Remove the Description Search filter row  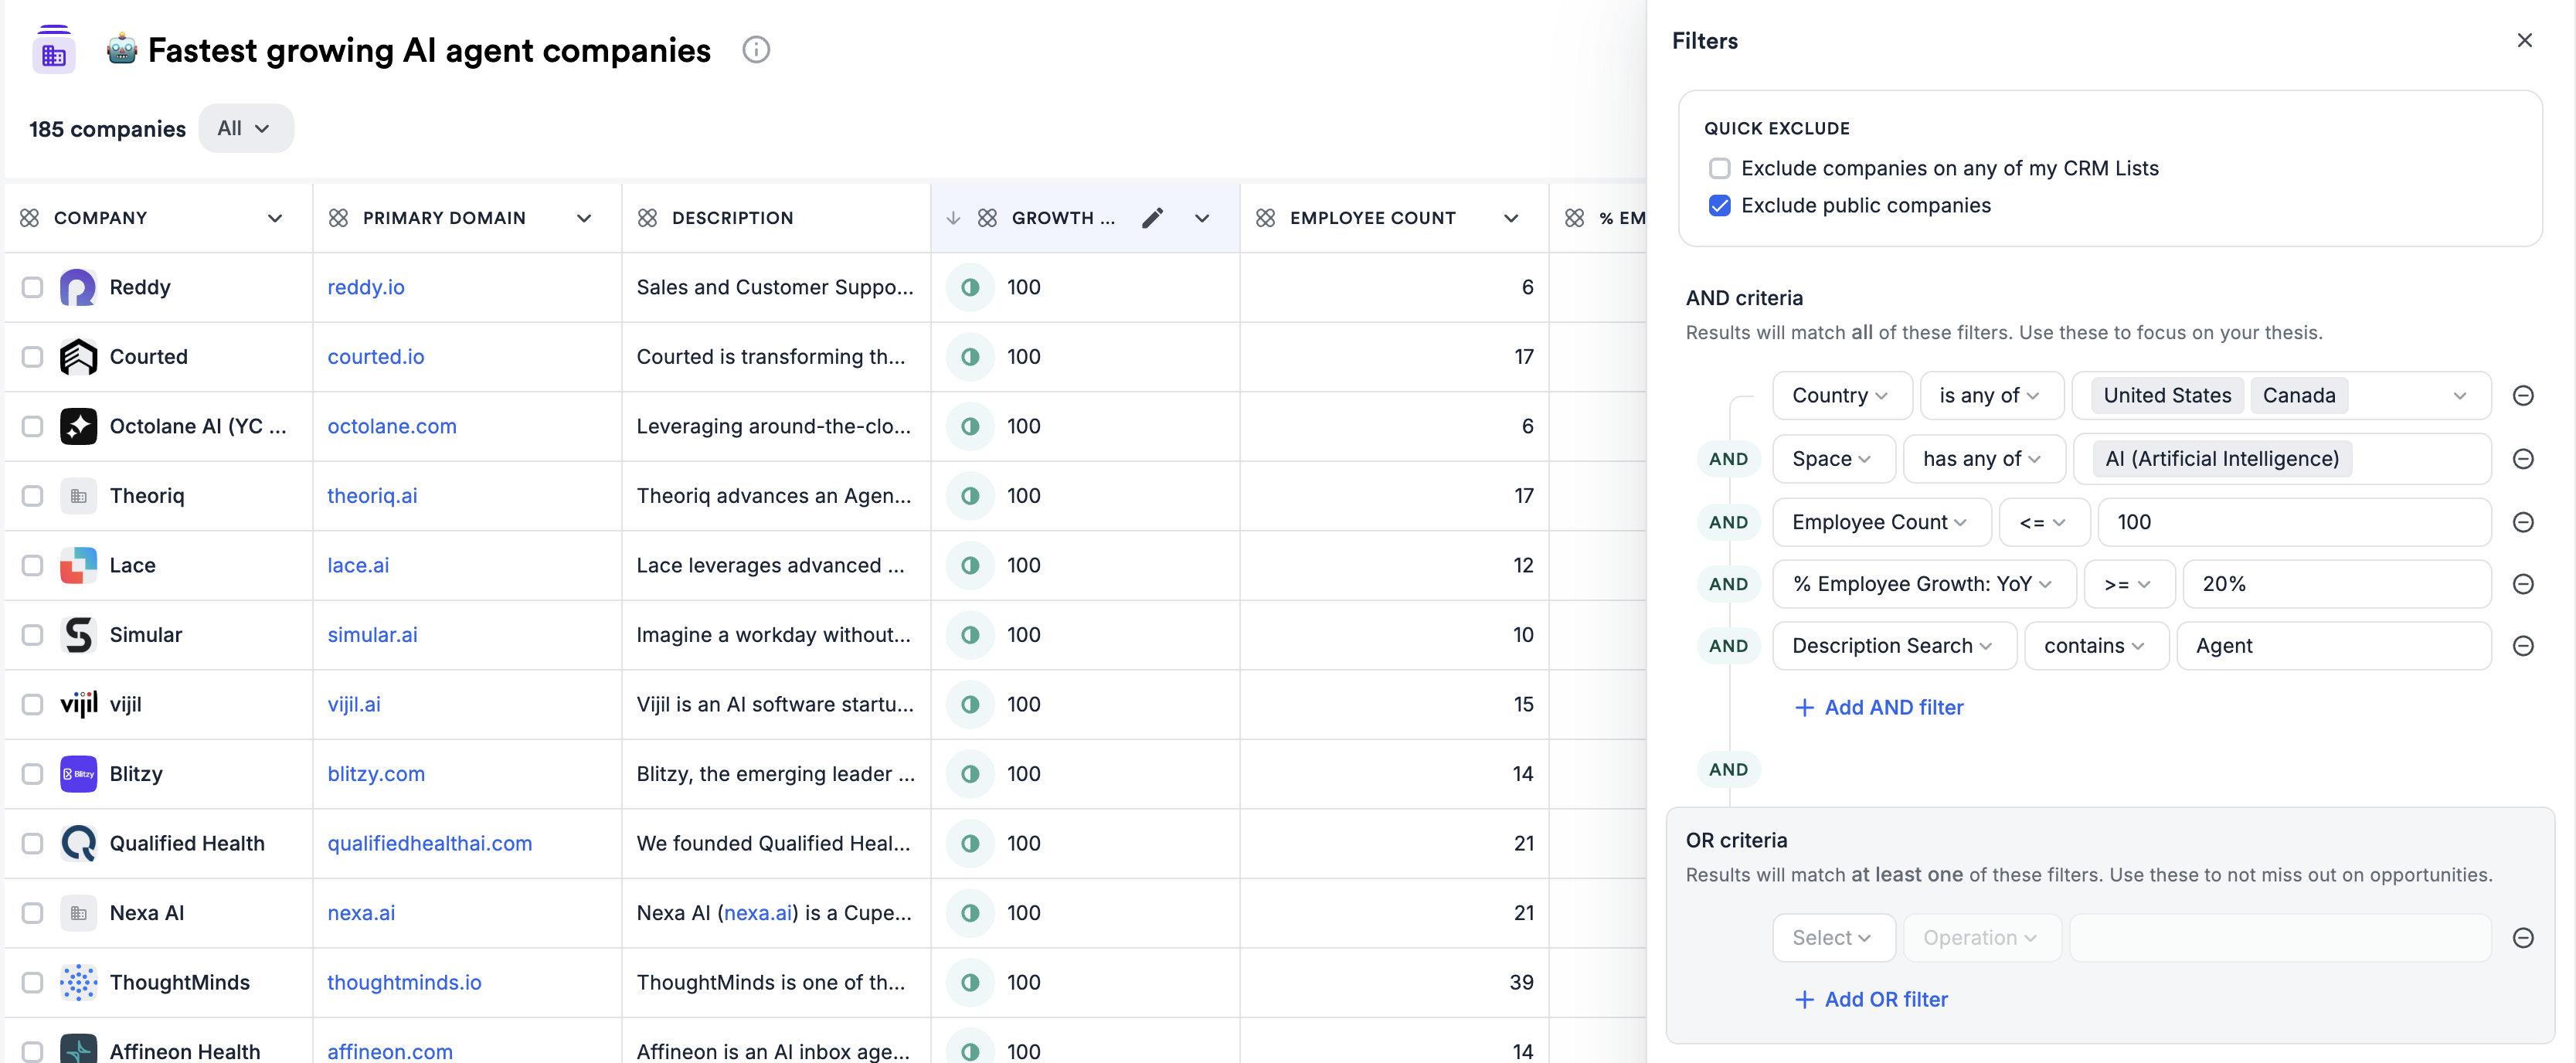pos(2522,646)
